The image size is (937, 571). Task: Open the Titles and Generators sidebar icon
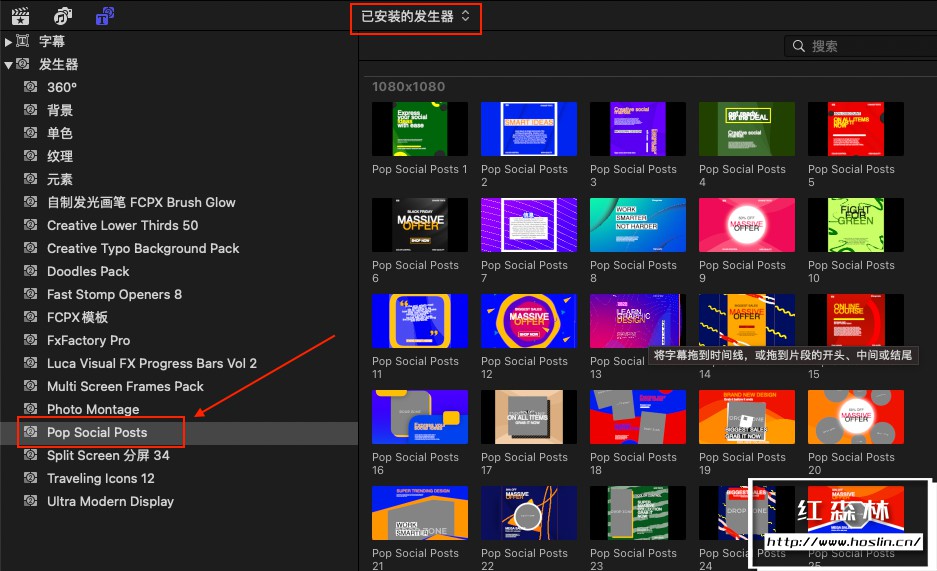[x=105, y=16]
